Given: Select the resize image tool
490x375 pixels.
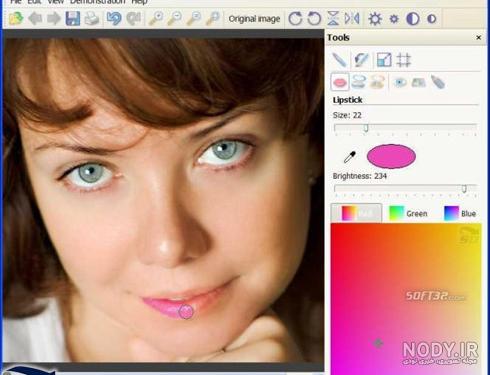Looking at the screenshot, I should pos(384,60).
